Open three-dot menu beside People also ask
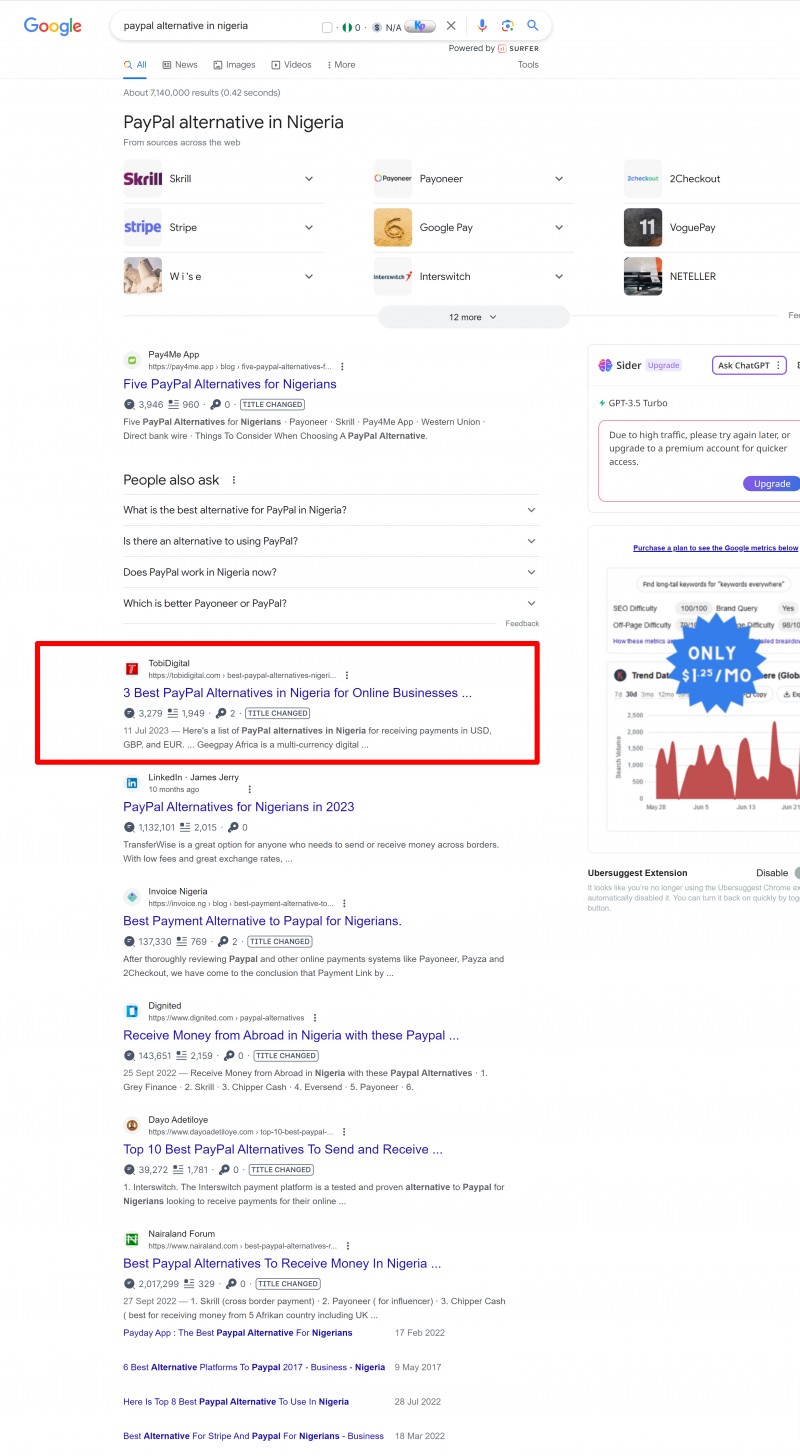The width and height of the screenshot is (800, 1456). [234, 480]
